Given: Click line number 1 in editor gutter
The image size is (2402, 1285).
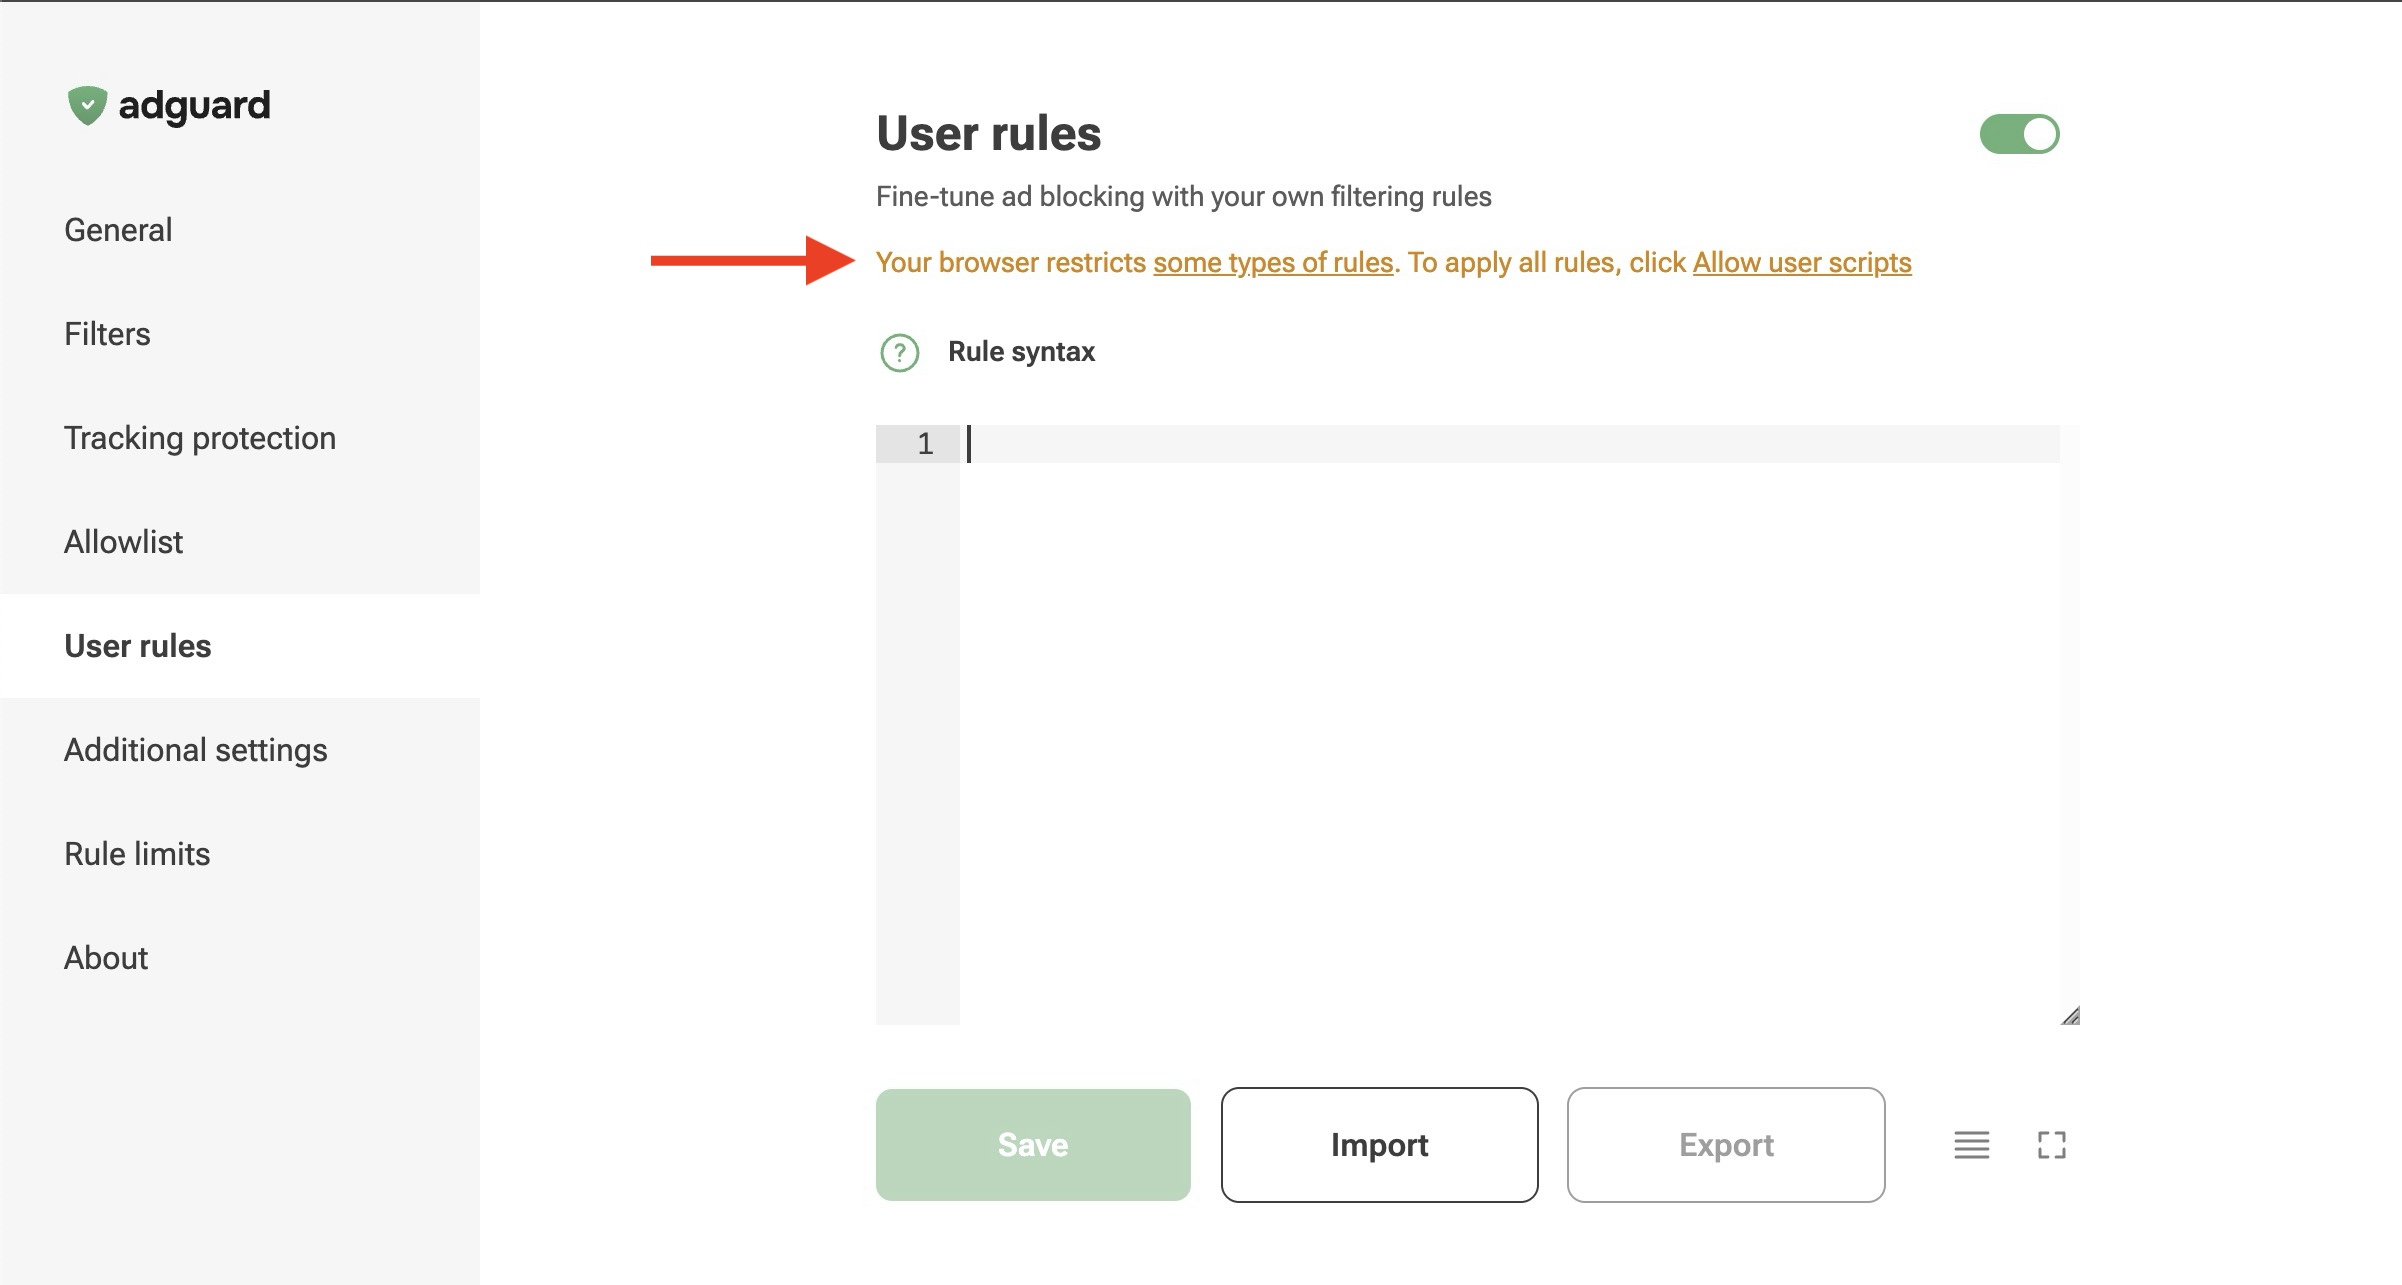Looking at the screenshot, I should pyautogui.click(x=925, y=444).
